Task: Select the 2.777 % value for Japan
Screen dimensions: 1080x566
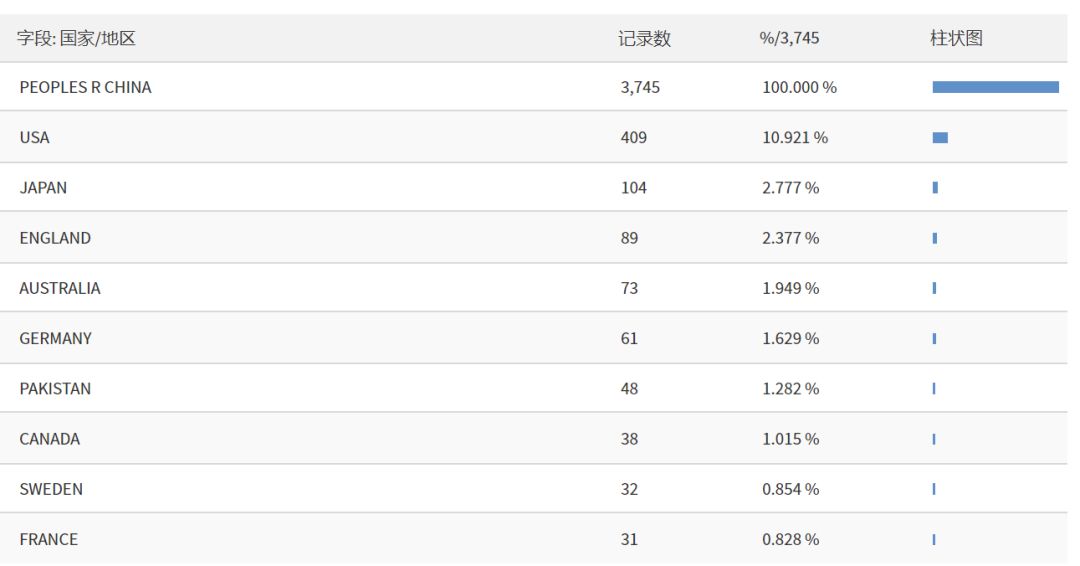Action: 790,188
